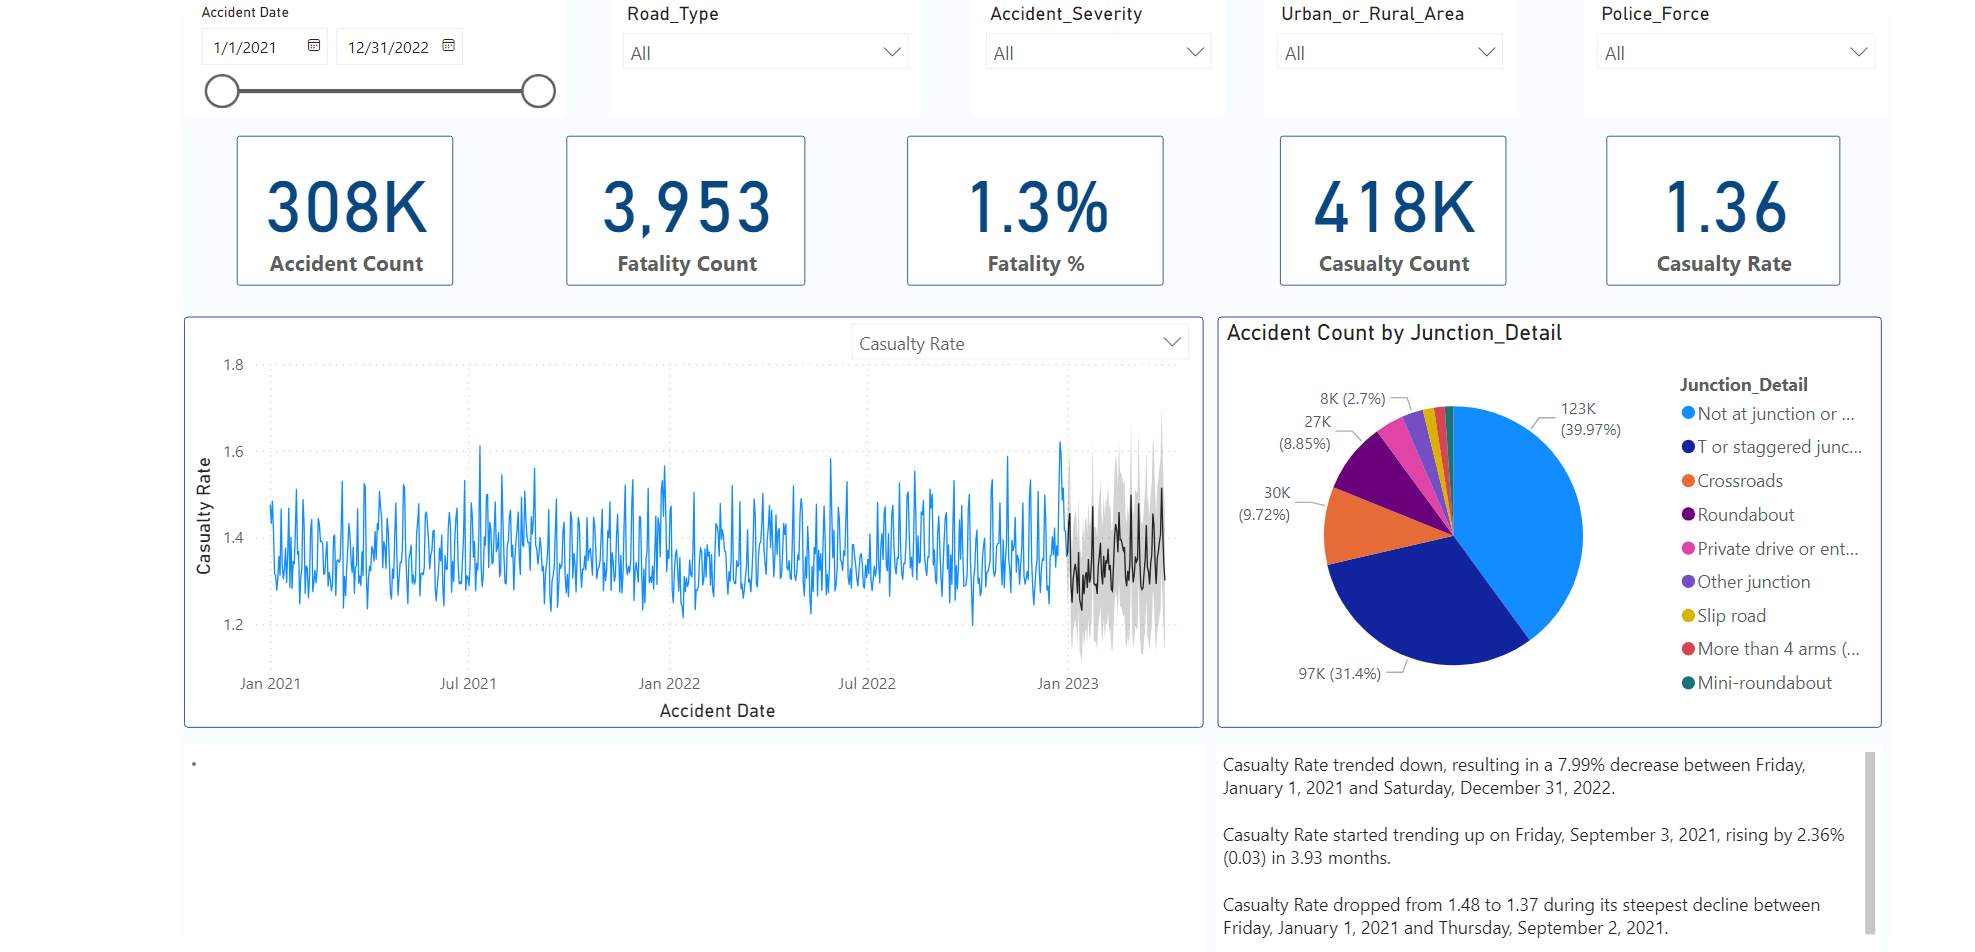Click the T or staggered junction legend marker

point(1688,447)
